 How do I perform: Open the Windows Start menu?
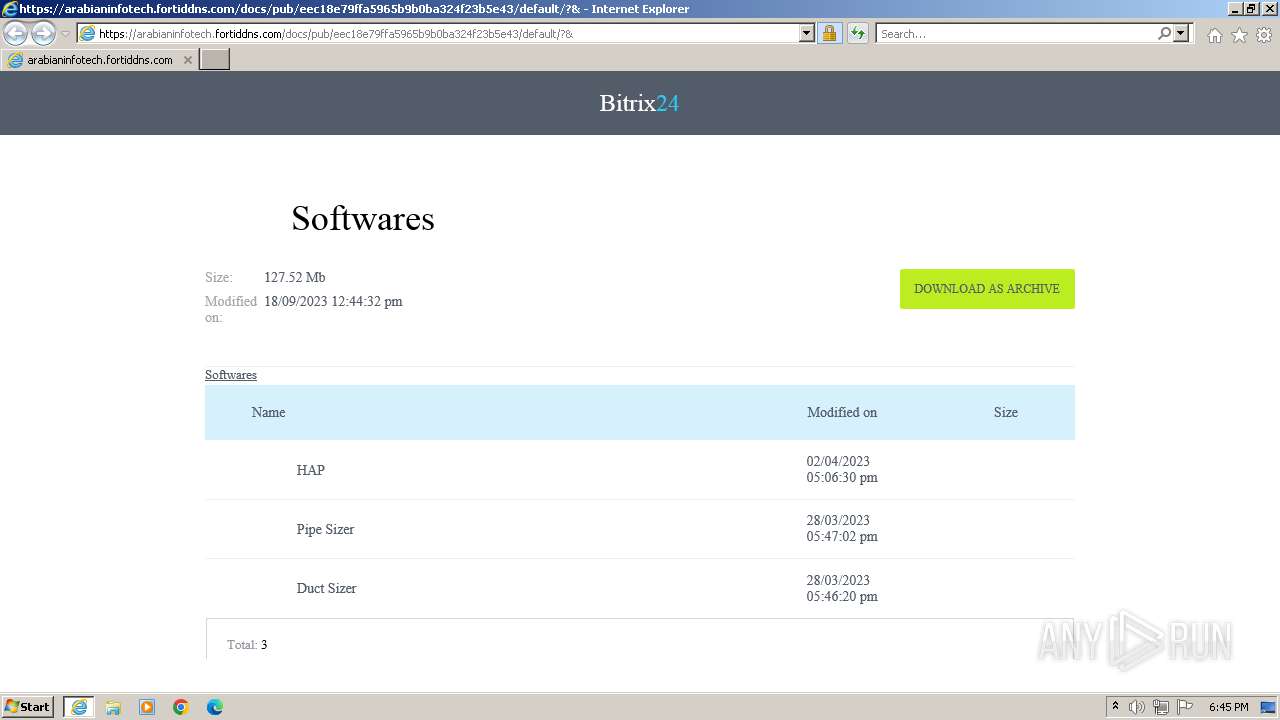(x=28, y=706)
